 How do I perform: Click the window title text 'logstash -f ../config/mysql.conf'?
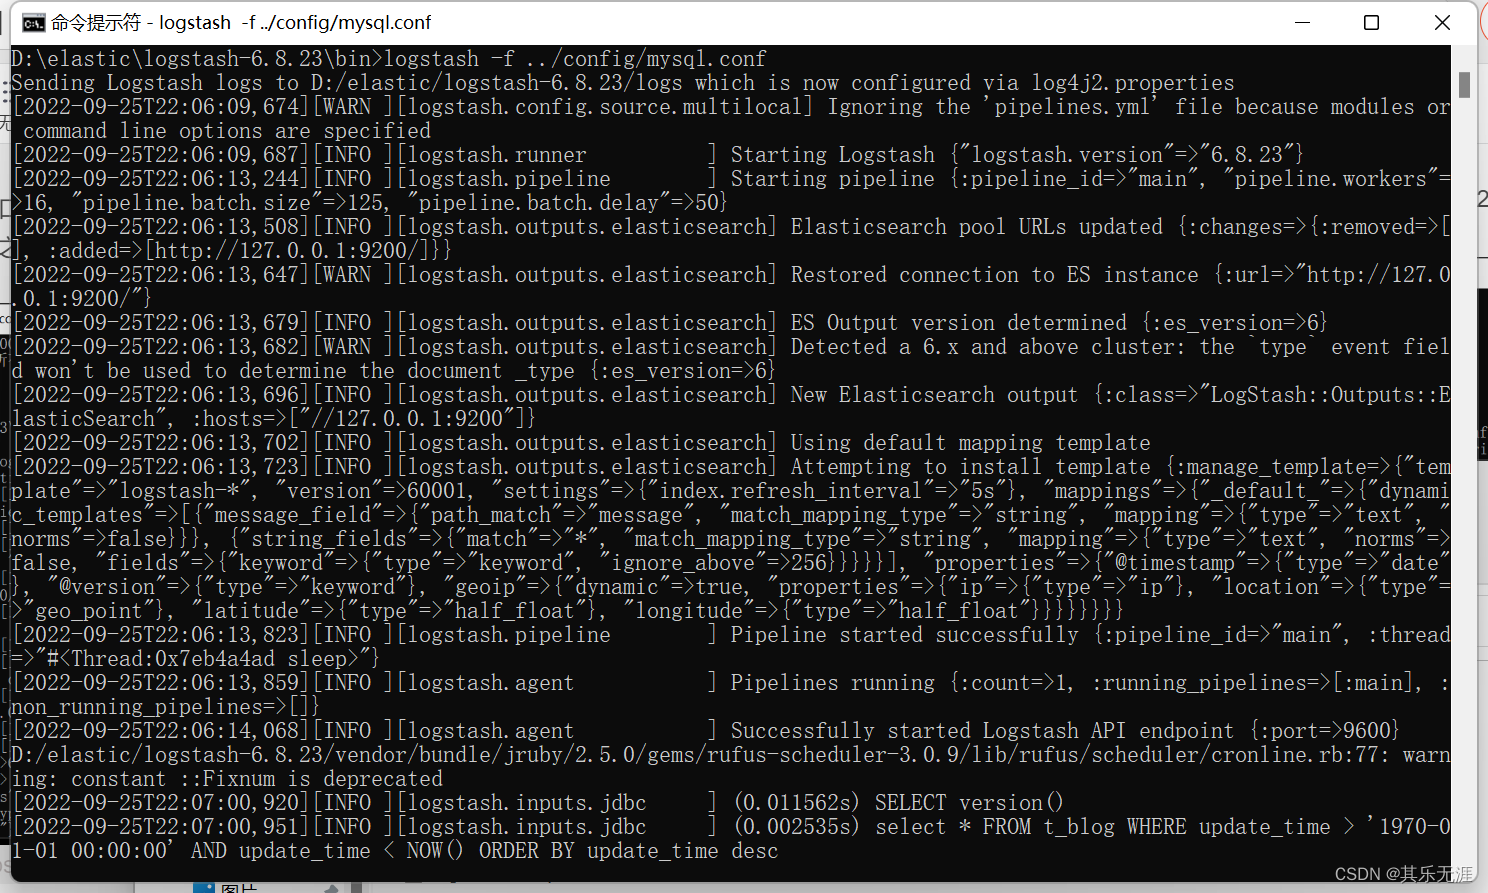296,23
